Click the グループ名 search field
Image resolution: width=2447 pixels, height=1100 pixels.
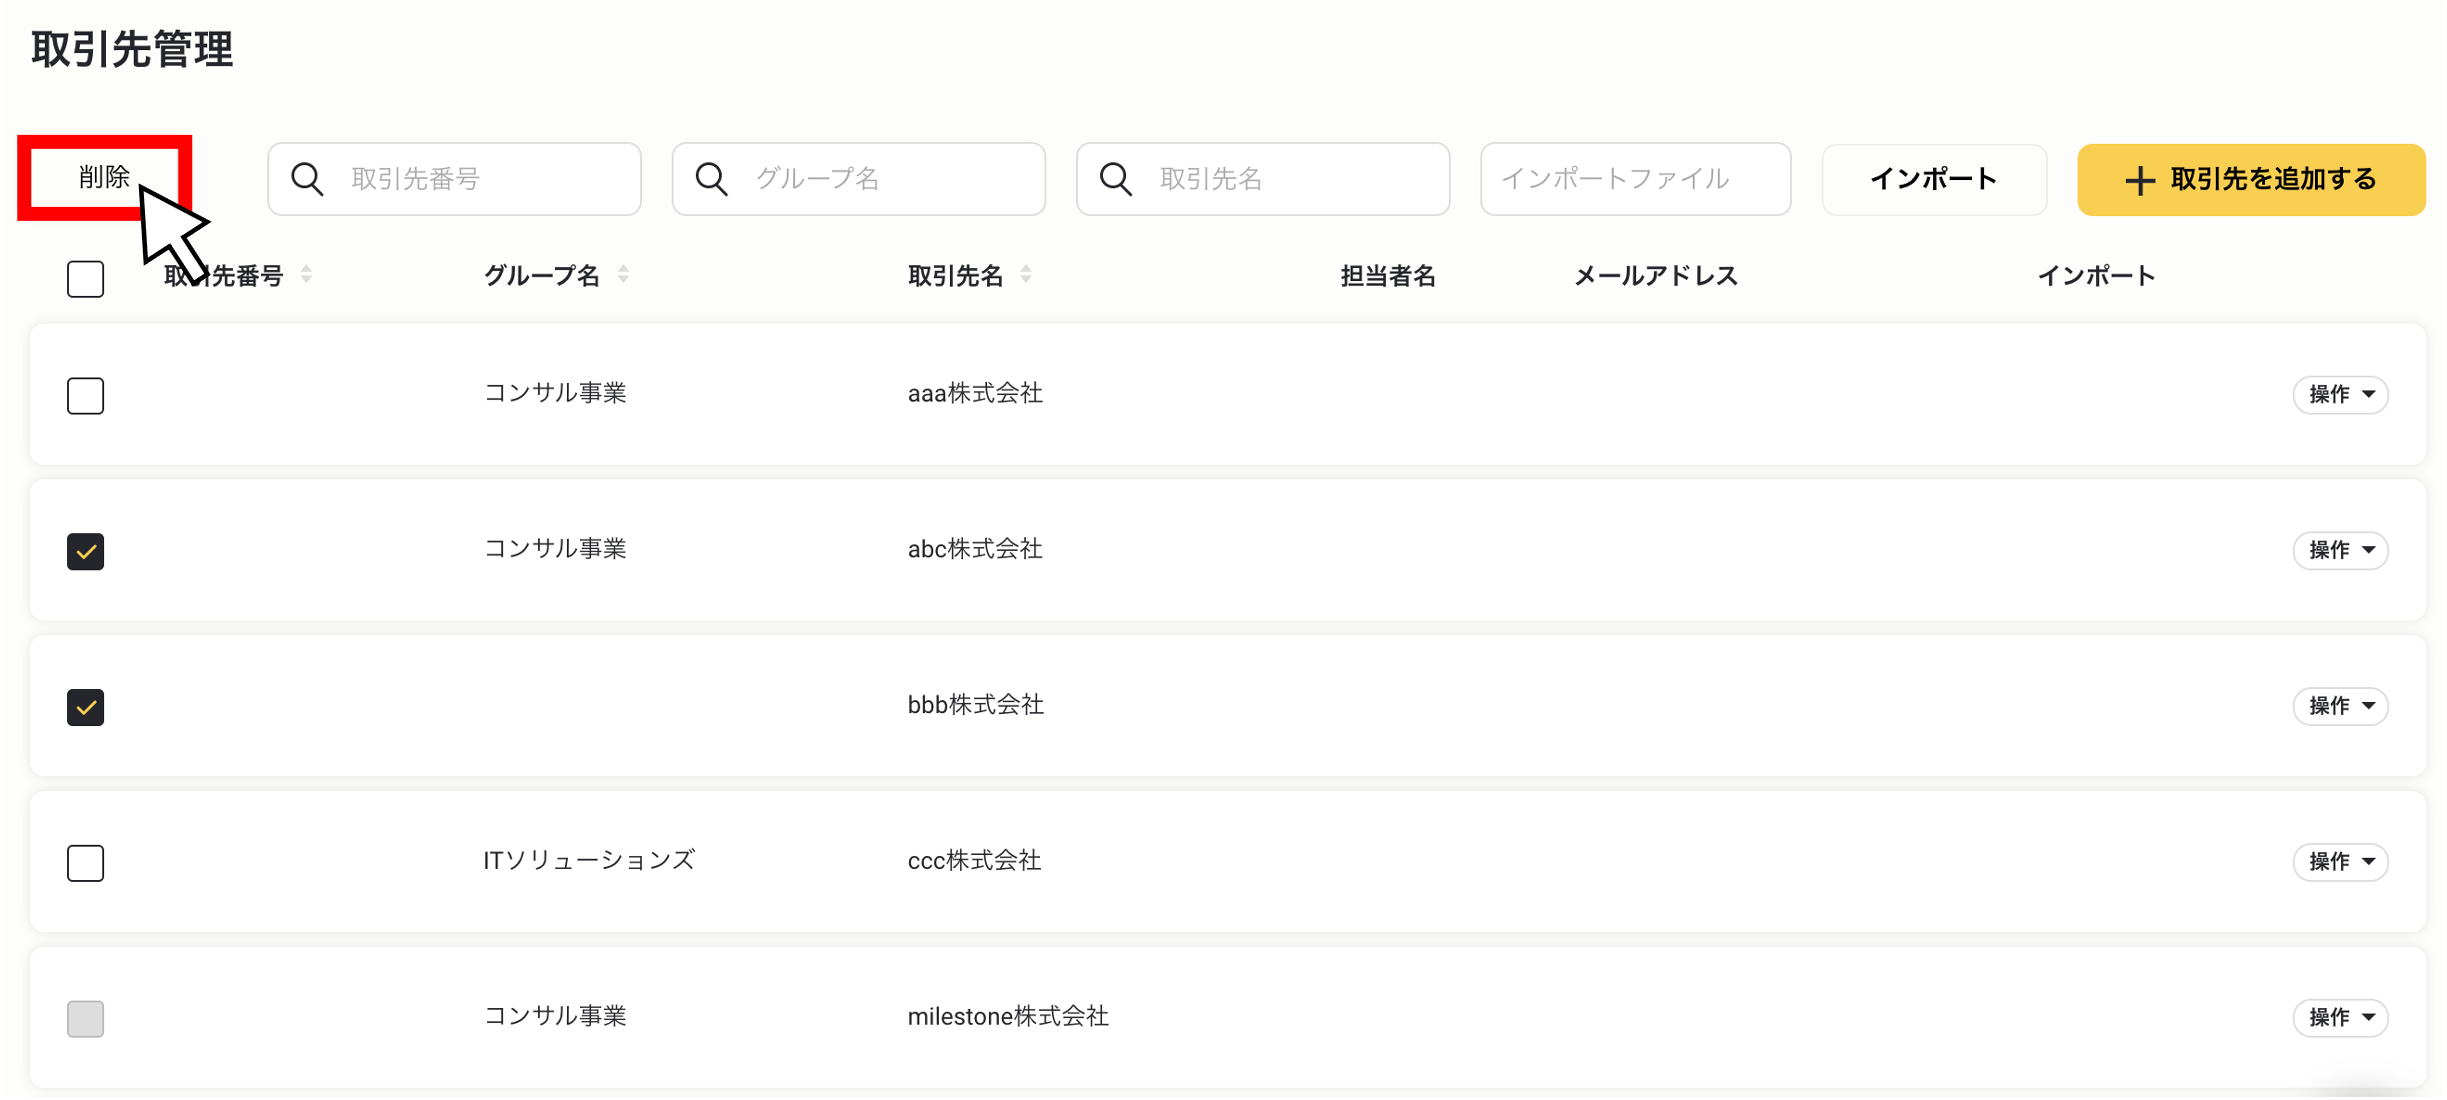[x=858, y=179]
